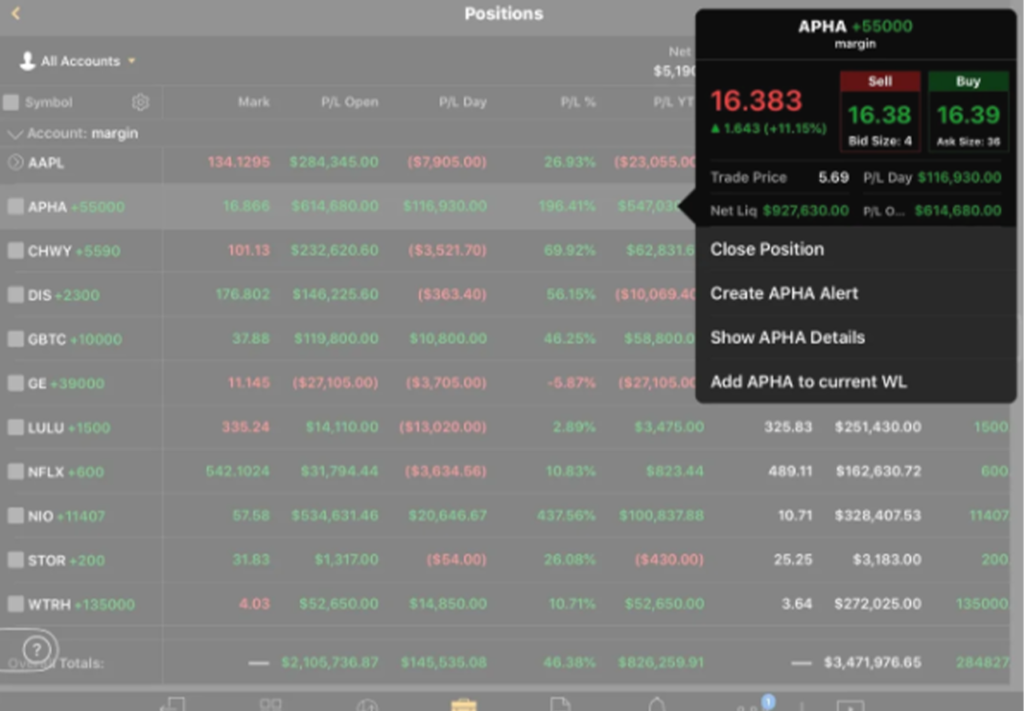
Task: Click the APHA P/L % value 196.41%
Action: click(567, 206)
